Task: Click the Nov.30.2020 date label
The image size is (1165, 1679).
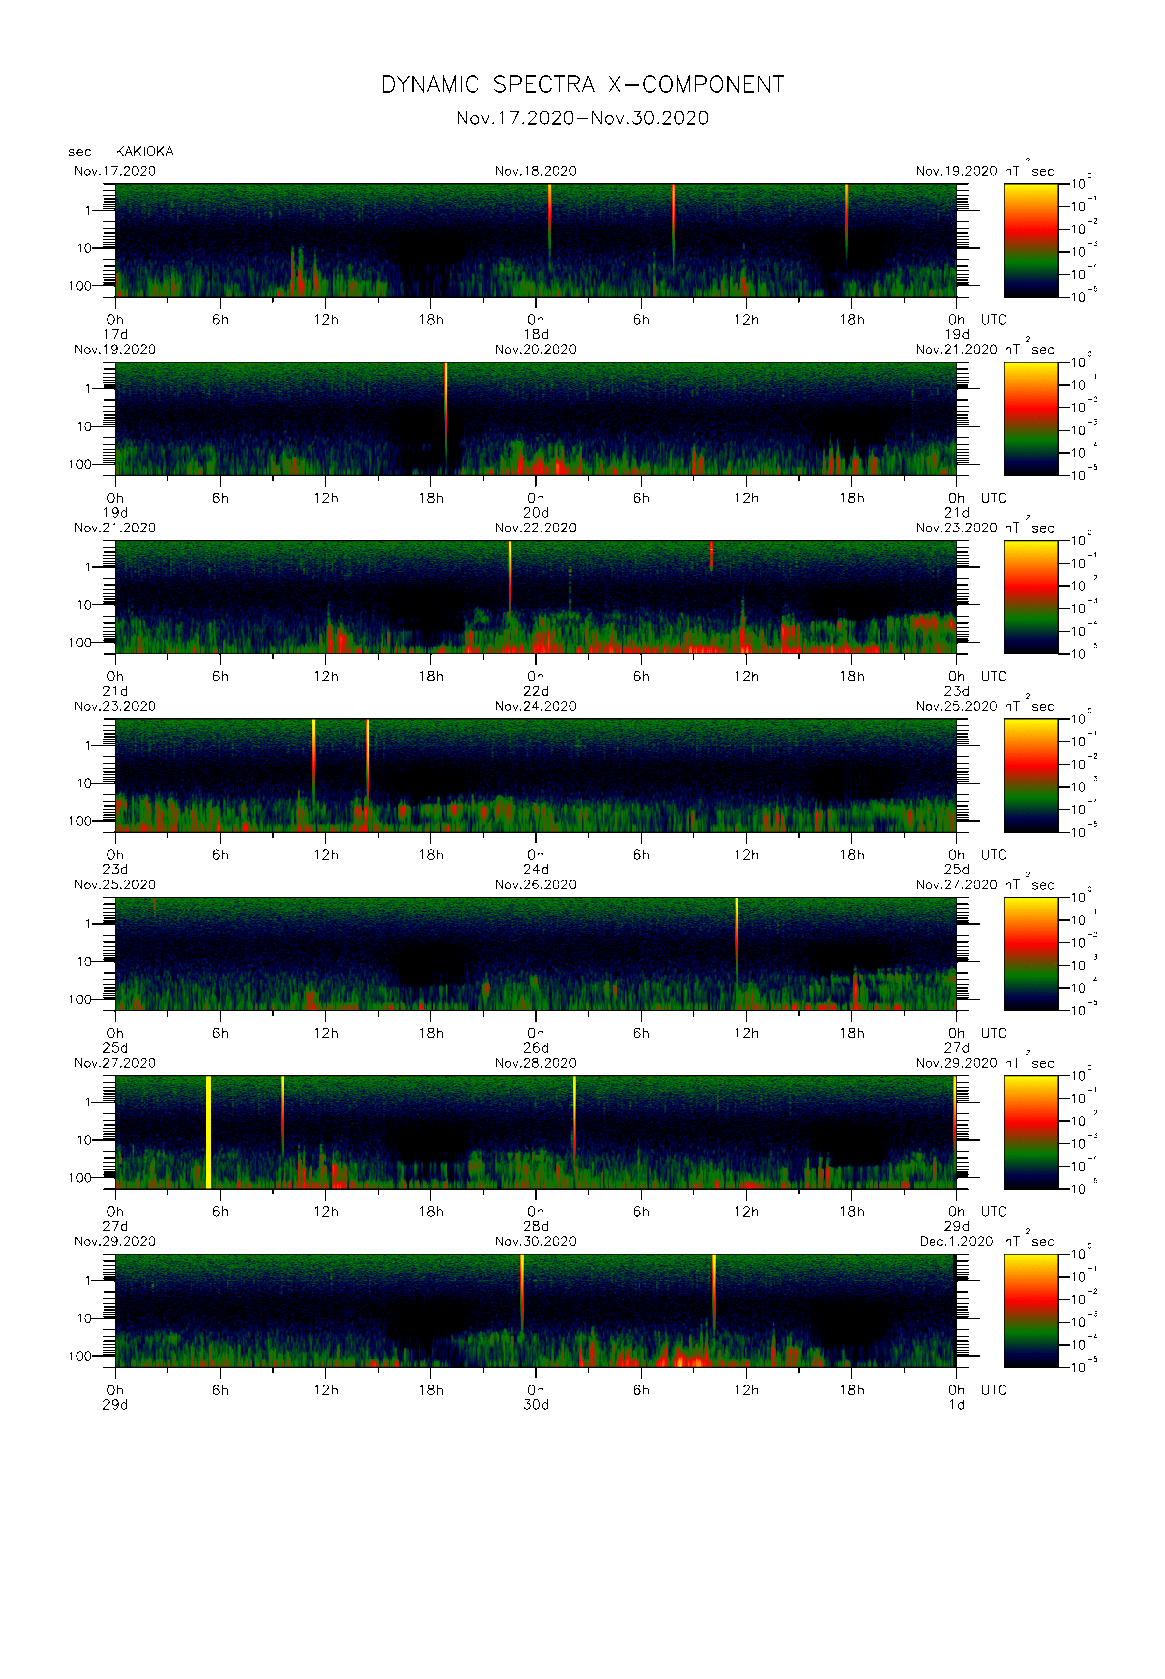Action: pyautogui.click(x=536, y=1241)
